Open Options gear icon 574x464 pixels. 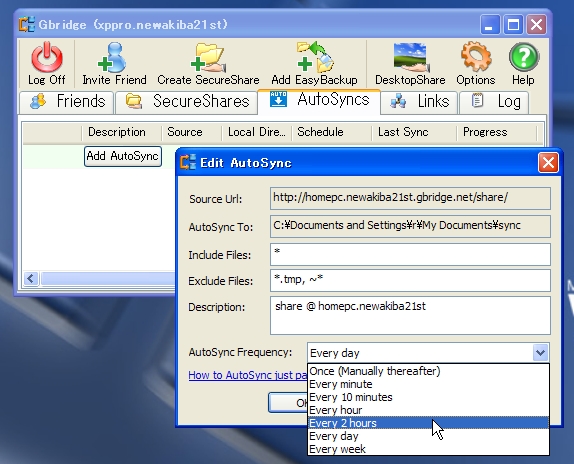(476, 57)
